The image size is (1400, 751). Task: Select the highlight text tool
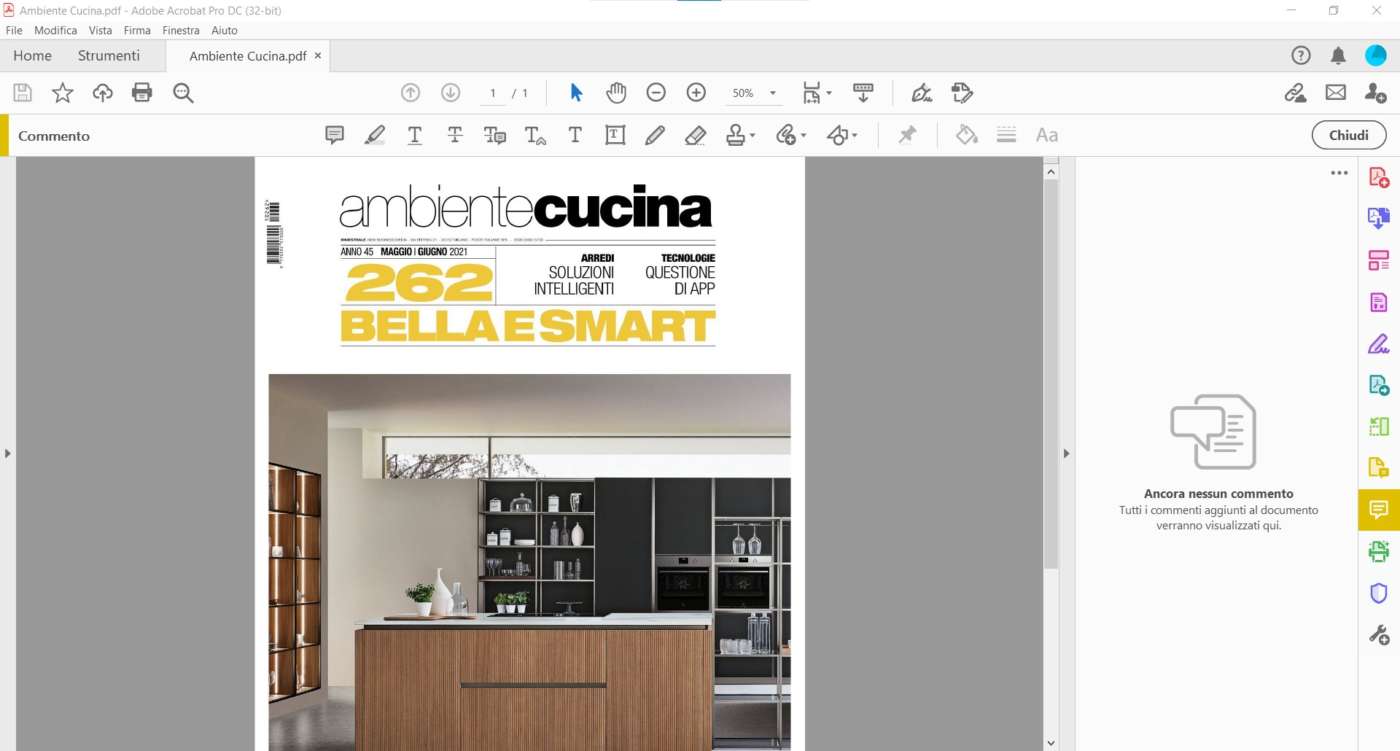pos(375,135)
